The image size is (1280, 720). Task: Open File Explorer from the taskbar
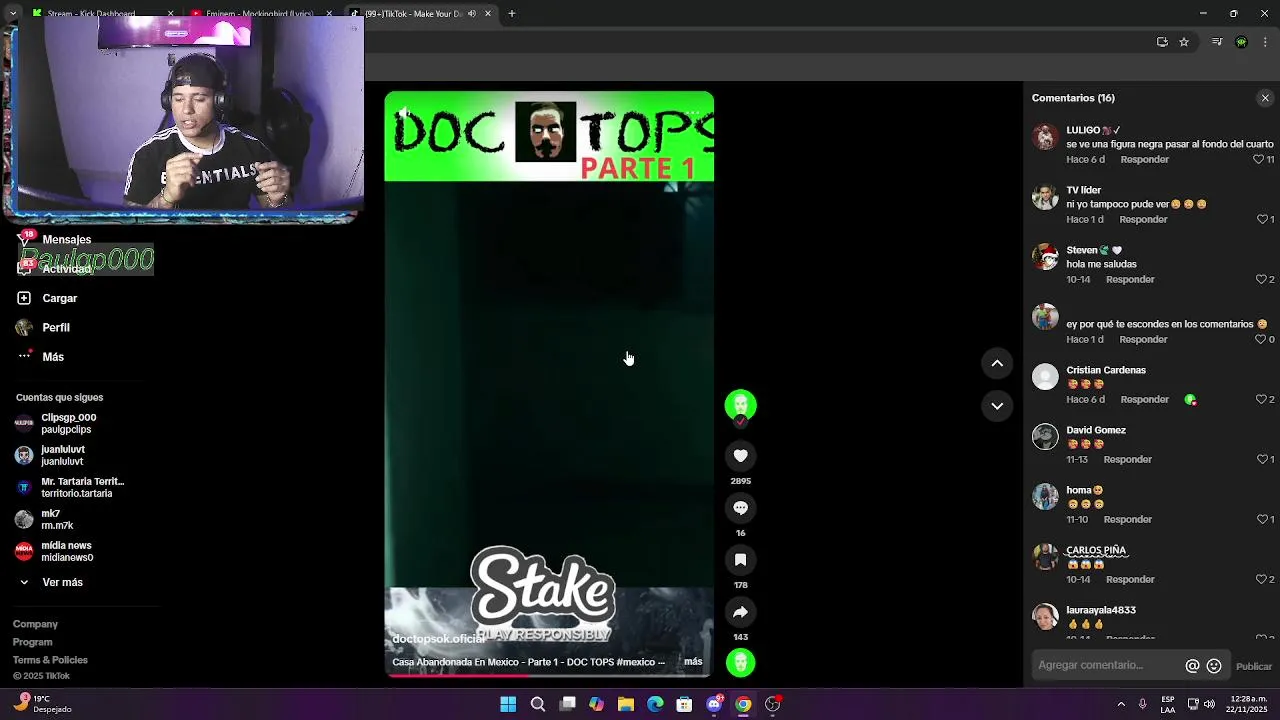626,704
